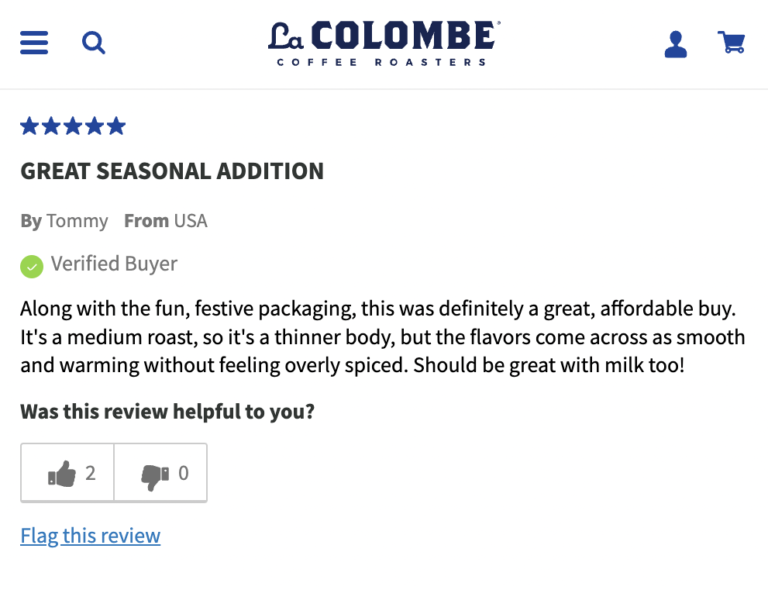Image resolution: width=768 pixels, height=590 pixels.
Task: Click the reviewer location USA
Action: pyautogui.click(x=190, y=221)
